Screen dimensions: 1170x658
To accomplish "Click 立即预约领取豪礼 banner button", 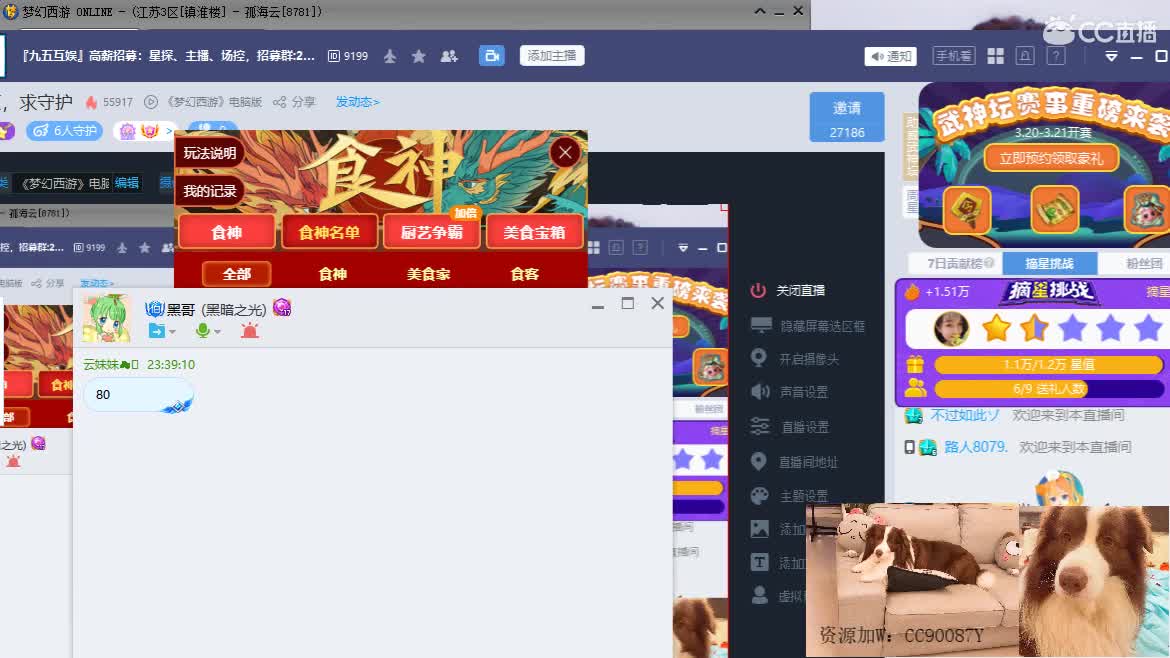I will pyautogui.click(x=1051, y=158).
